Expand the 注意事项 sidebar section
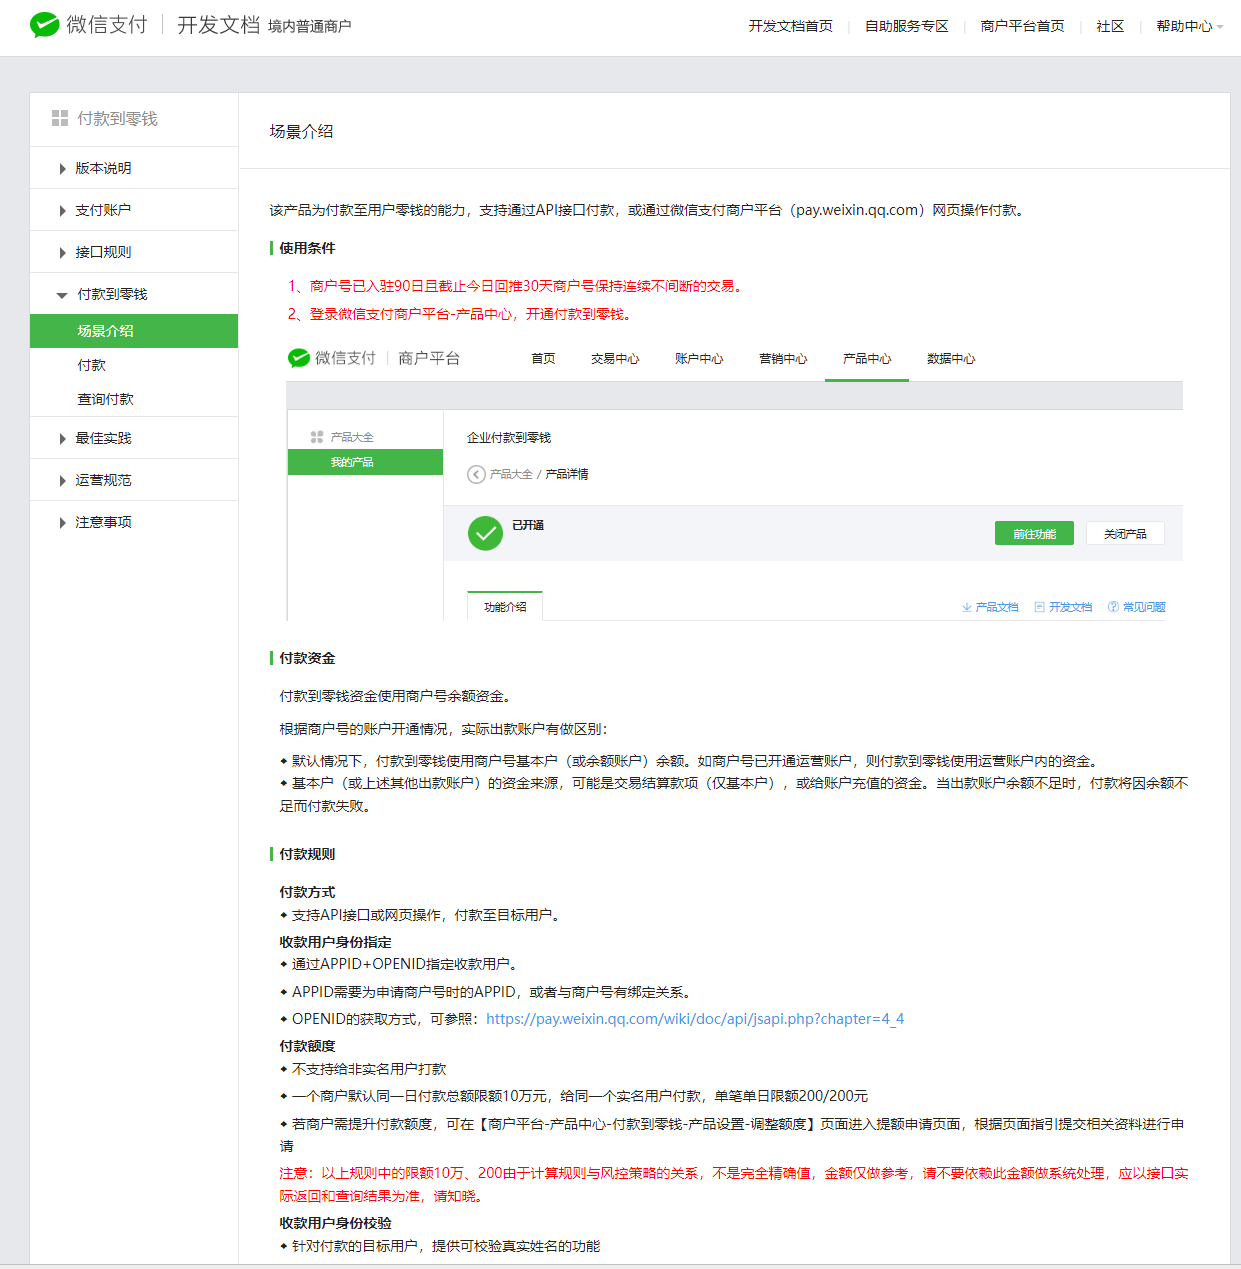 point(134,522)
